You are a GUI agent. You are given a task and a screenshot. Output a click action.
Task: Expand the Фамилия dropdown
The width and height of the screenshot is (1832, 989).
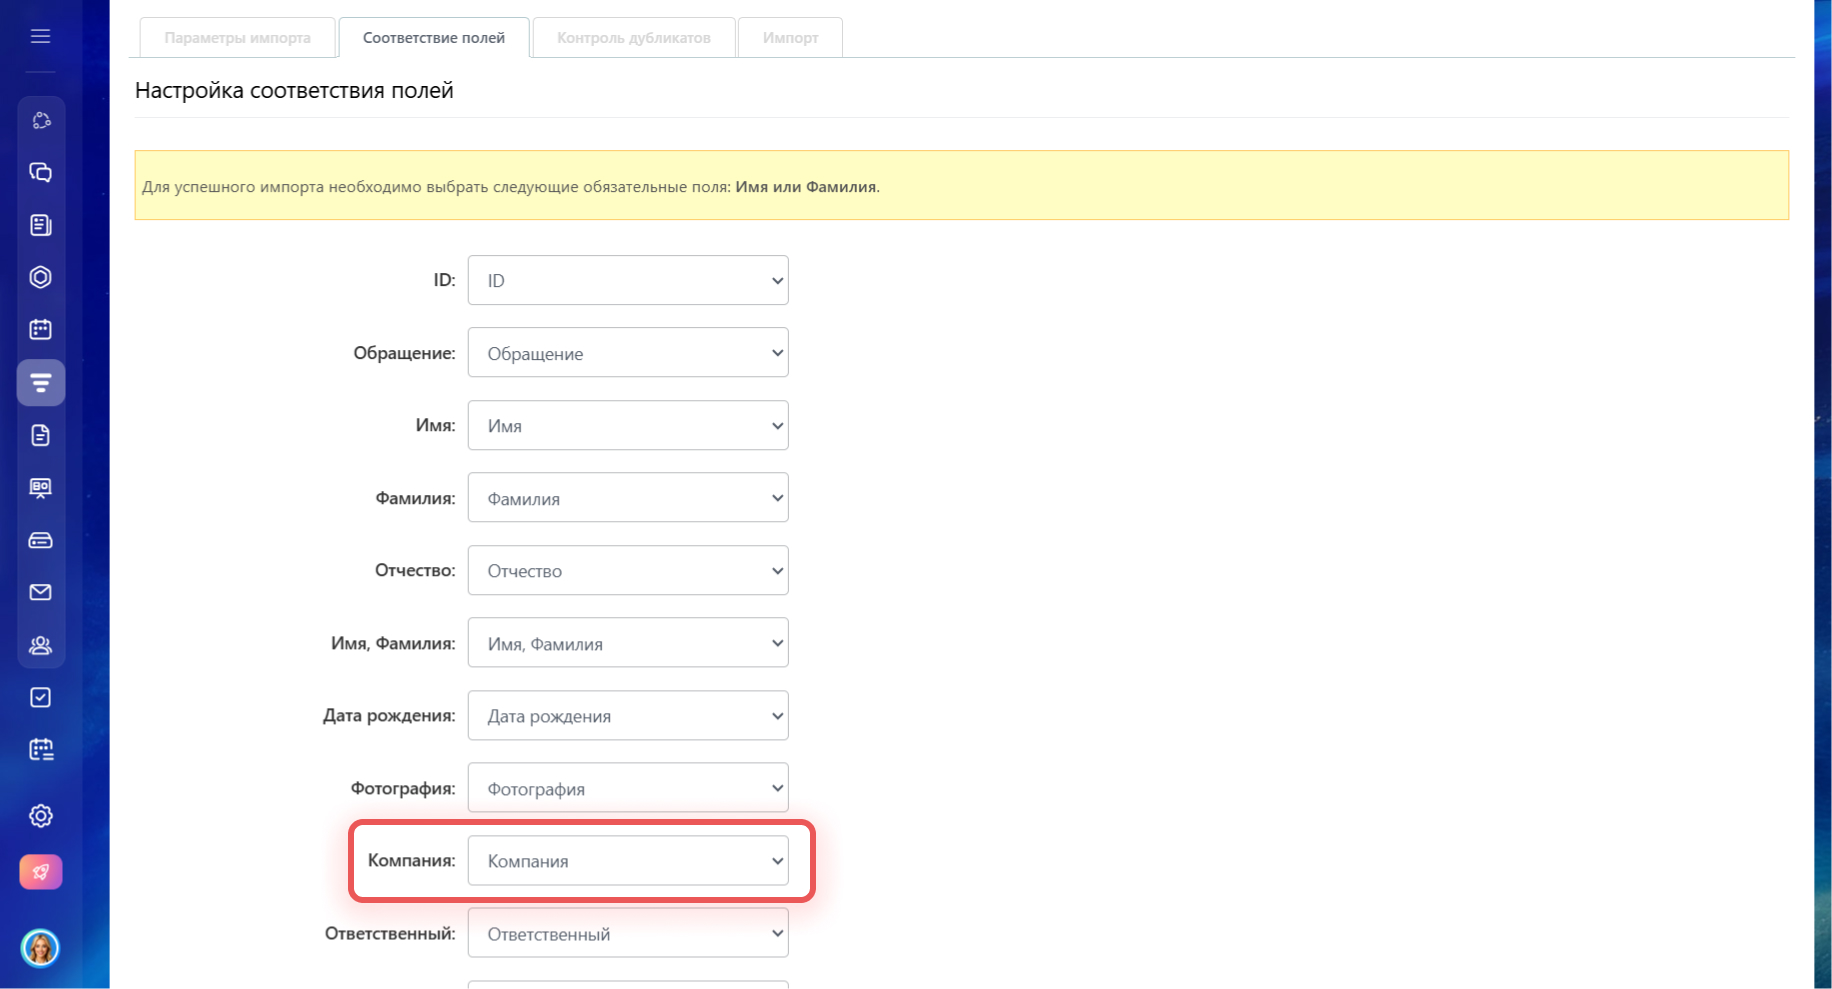[628, 498]
